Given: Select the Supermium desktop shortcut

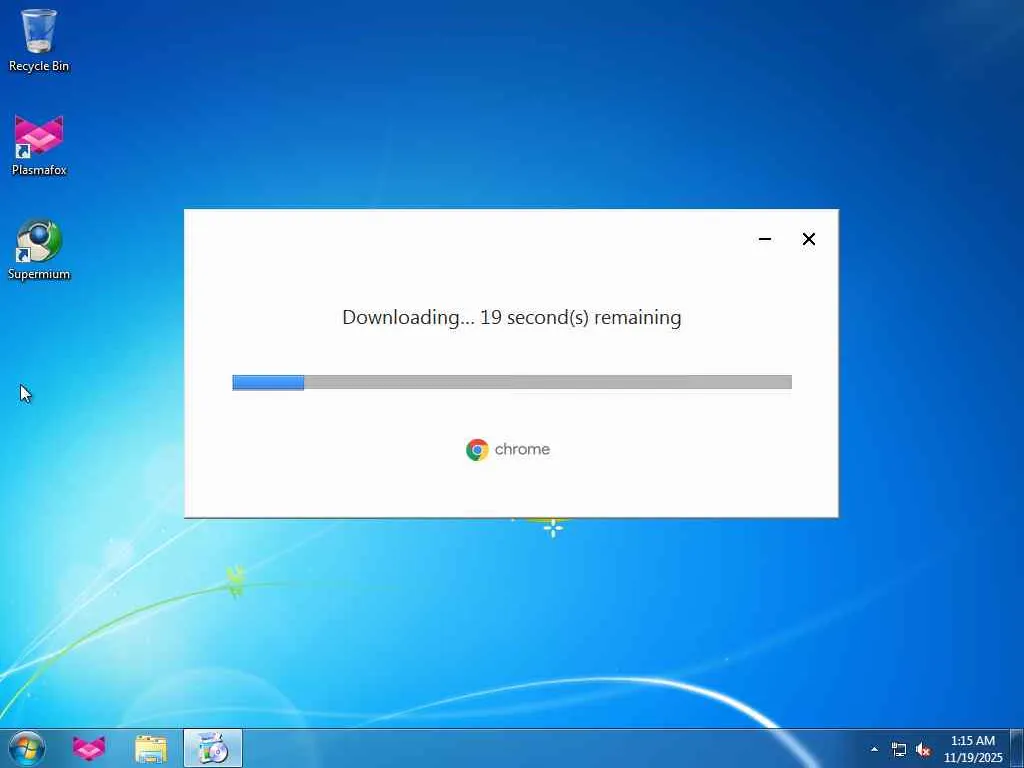Looking at the screenshot, I should click(39, 249).
